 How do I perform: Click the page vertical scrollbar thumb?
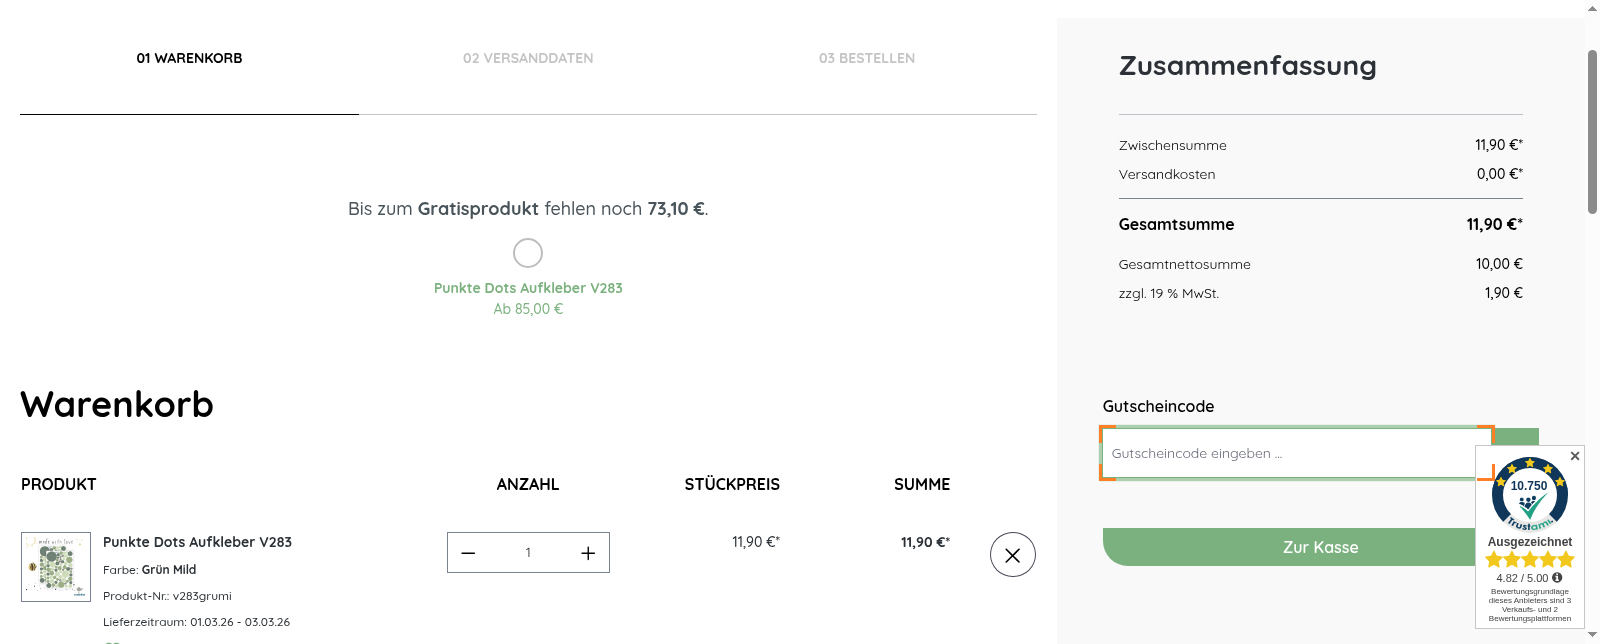coord(1592,130)
